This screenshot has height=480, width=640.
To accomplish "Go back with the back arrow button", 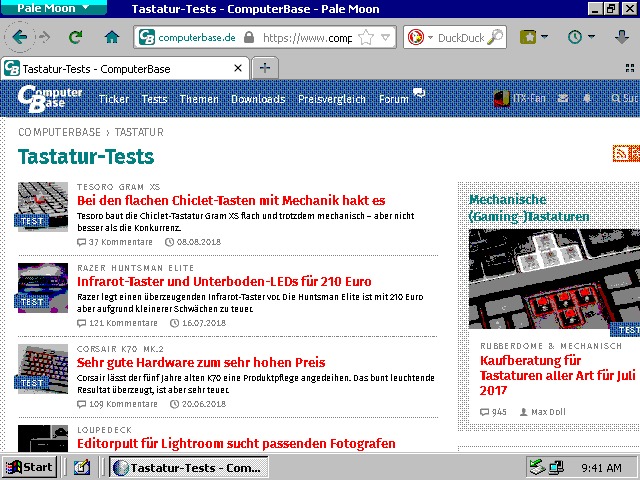I will point(19,38).
